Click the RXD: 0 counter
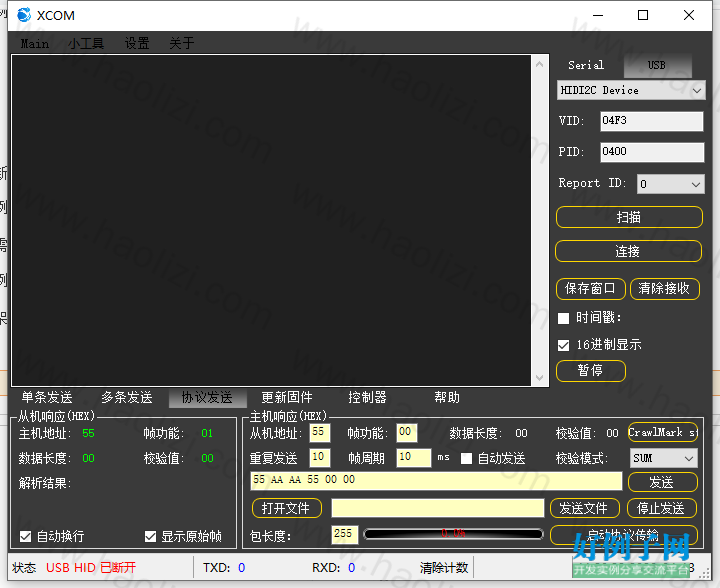This screenshot has height=588, width=720. pos(334,568)
